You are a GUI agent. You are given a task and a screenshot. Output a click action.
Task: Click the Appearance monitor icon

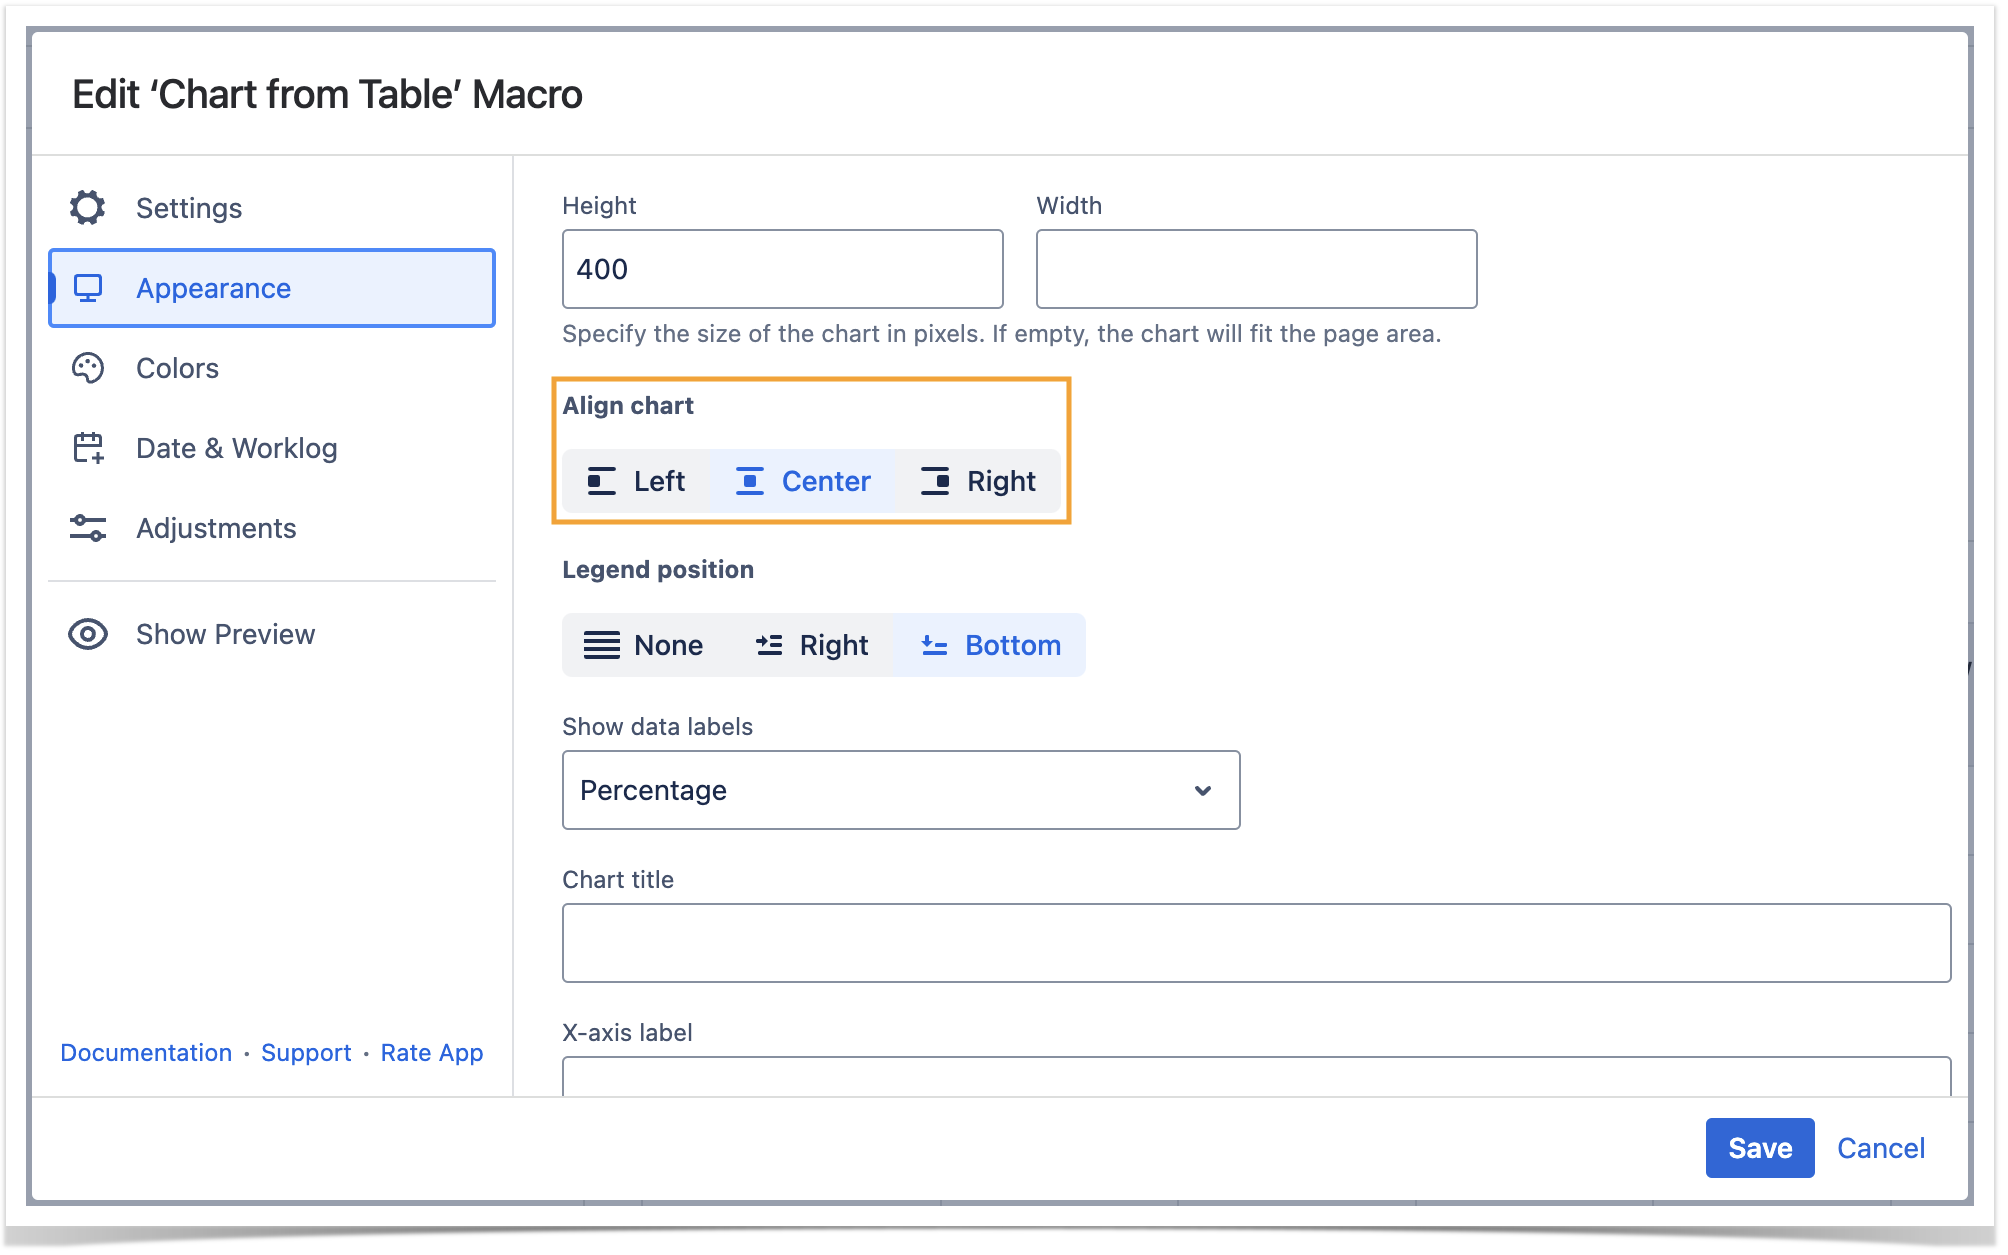tap(88, 288)
